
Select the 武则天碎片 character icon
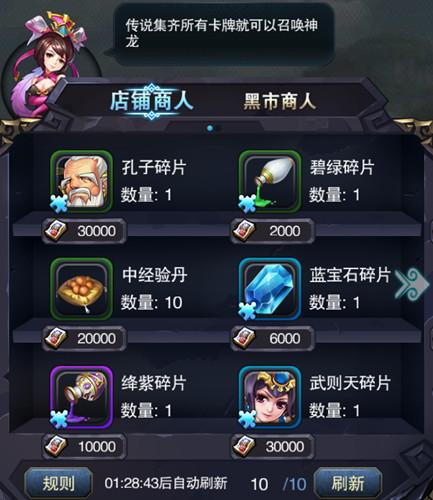pyautogui.click(x=270, y=397)
